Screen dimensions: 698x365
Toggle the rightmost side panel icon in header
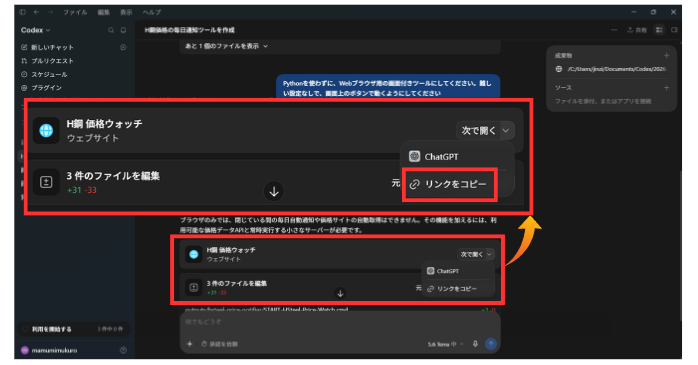pyautogui.click(x=674, y=30)
